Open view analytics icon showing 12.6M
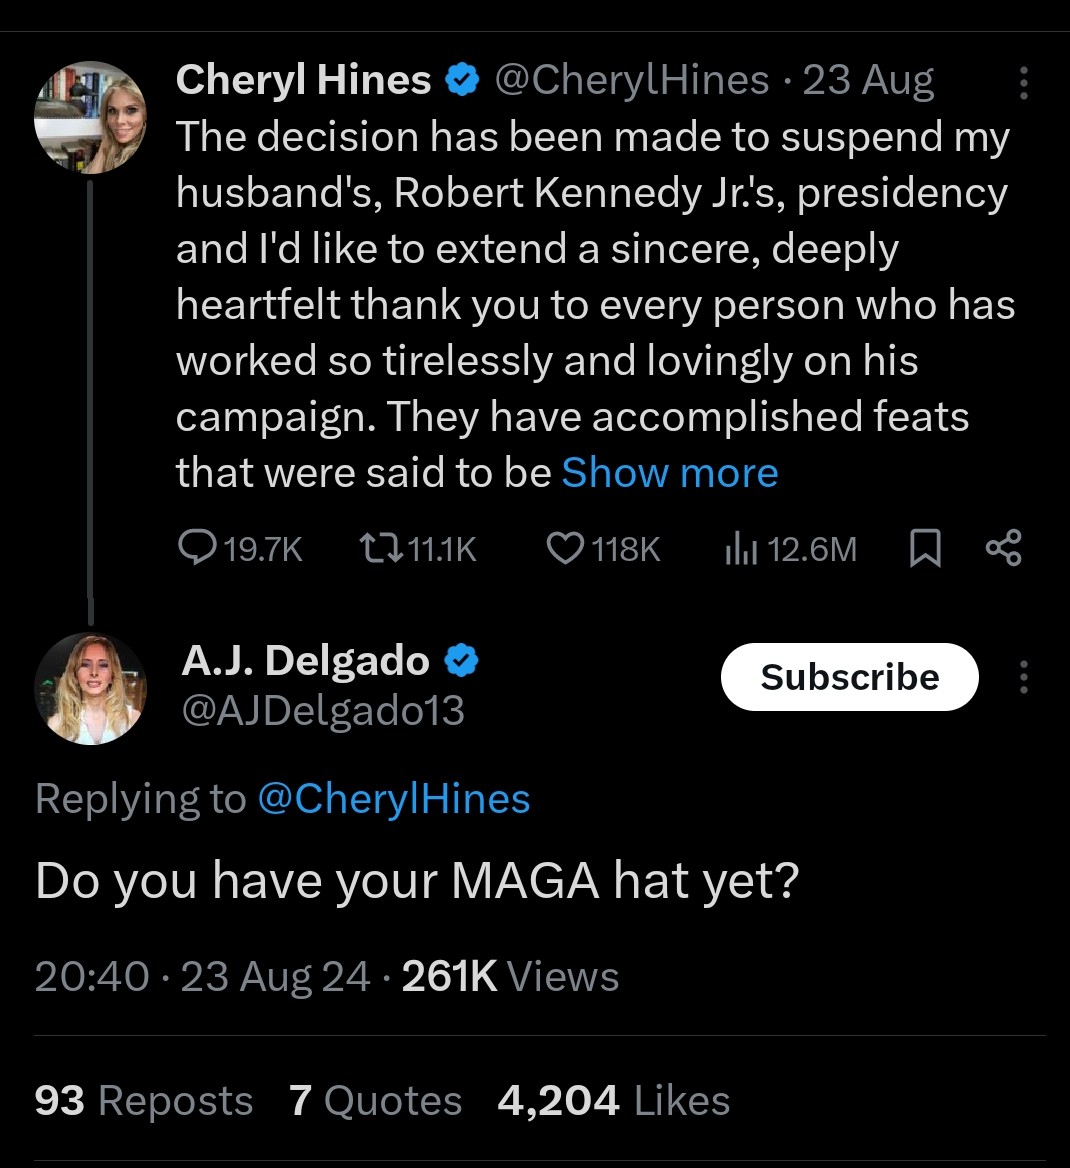Screen dimensions: 1070x1168 point(738,548)
